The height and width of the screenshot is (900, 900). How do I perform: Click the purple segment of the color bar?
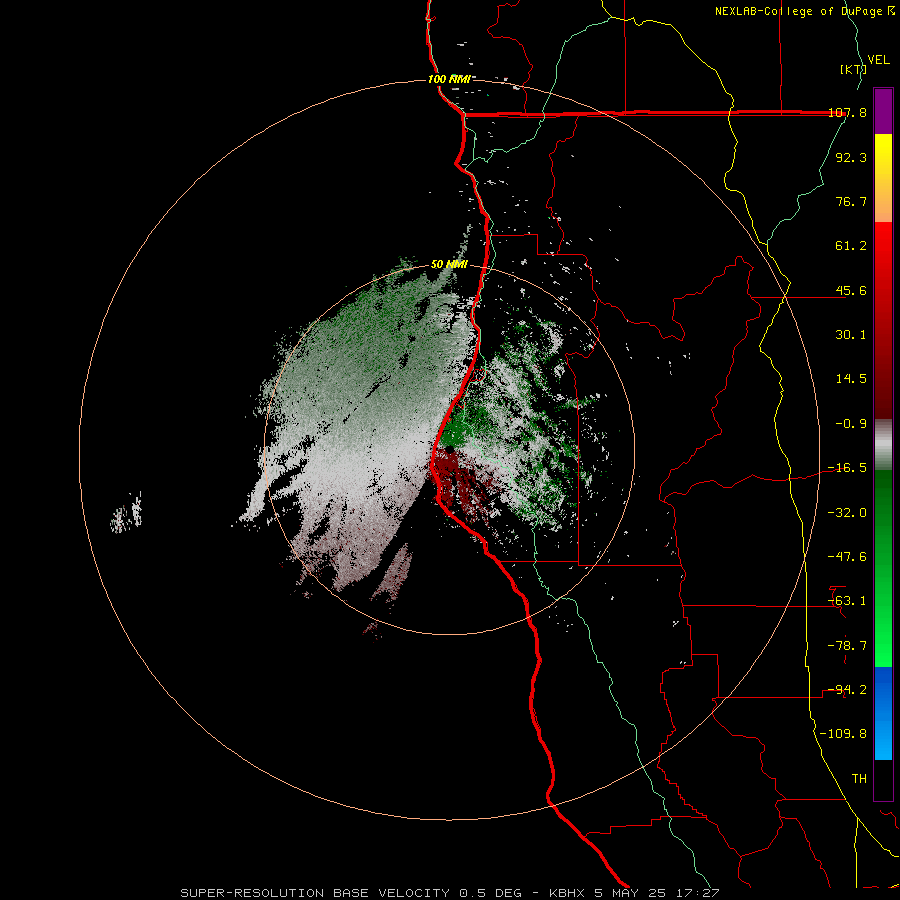(x=883, y=111)
